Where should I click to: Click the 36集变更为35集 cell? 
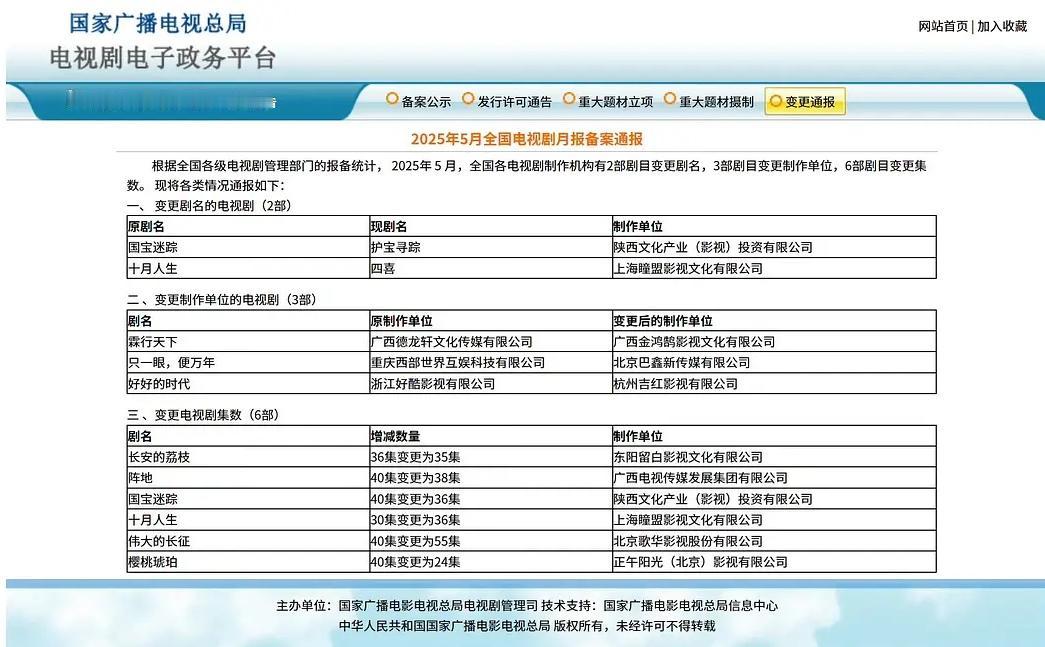[x=491, y=457]
